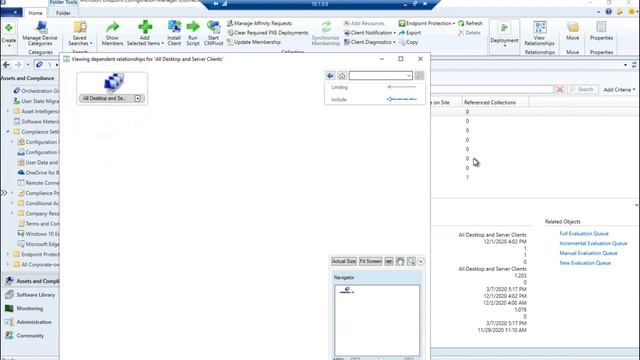Viewport: 640px width, 360px height.
Task: Click the Run Script green arrow icon
Action: coord(193,27)
